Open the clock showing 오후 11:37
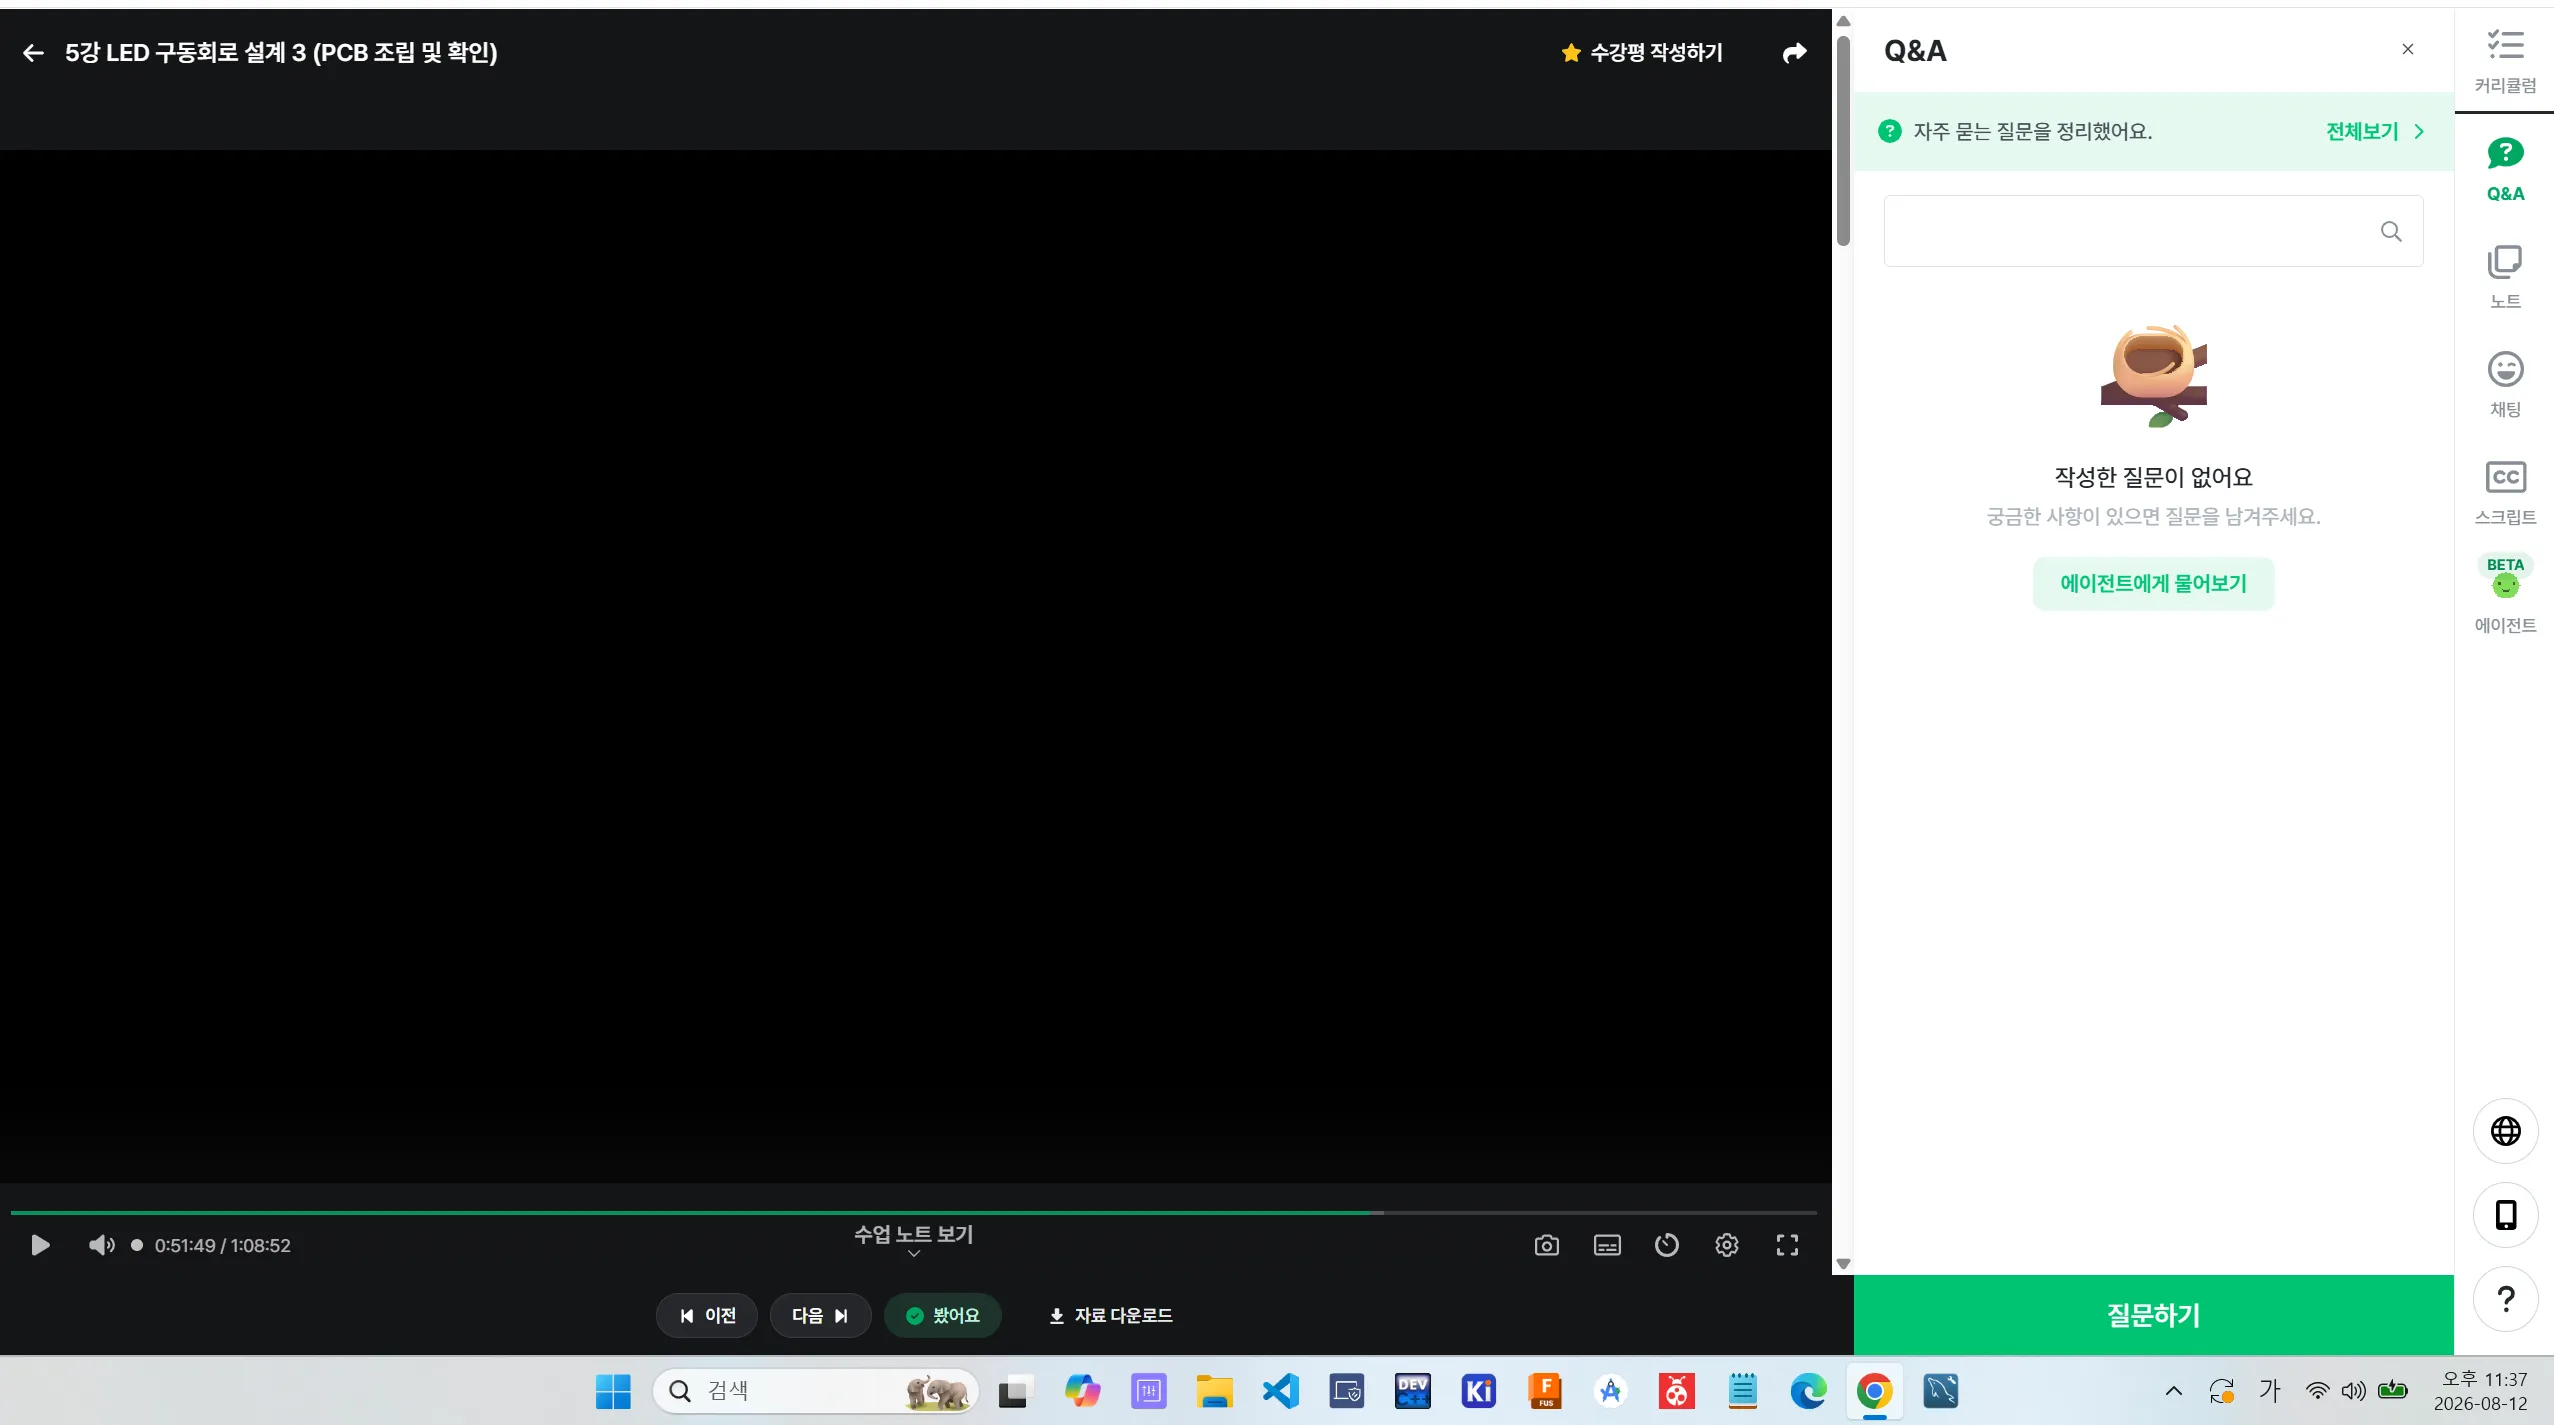Image resolution: width=2554 pixels, height=1425 pixels. pyautogui.click(x=2482, y=1391)
